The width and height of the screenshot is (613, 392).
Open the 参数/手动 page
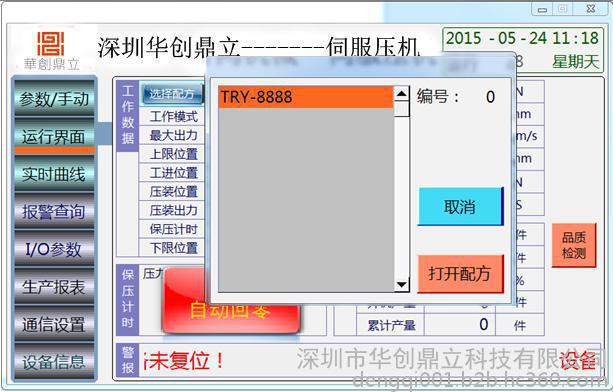(54, 98)
